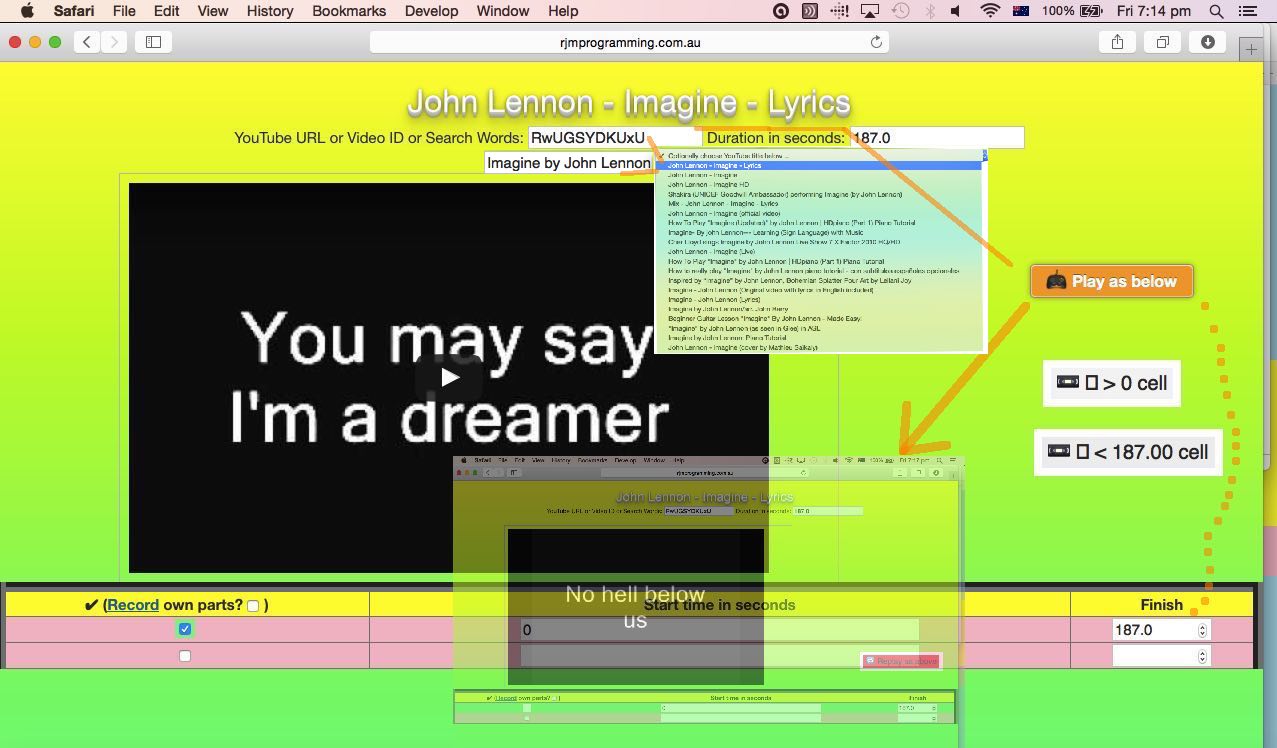Open the Bookmarks menu
The image size is (1277, 748).
(x=349, y=11)
